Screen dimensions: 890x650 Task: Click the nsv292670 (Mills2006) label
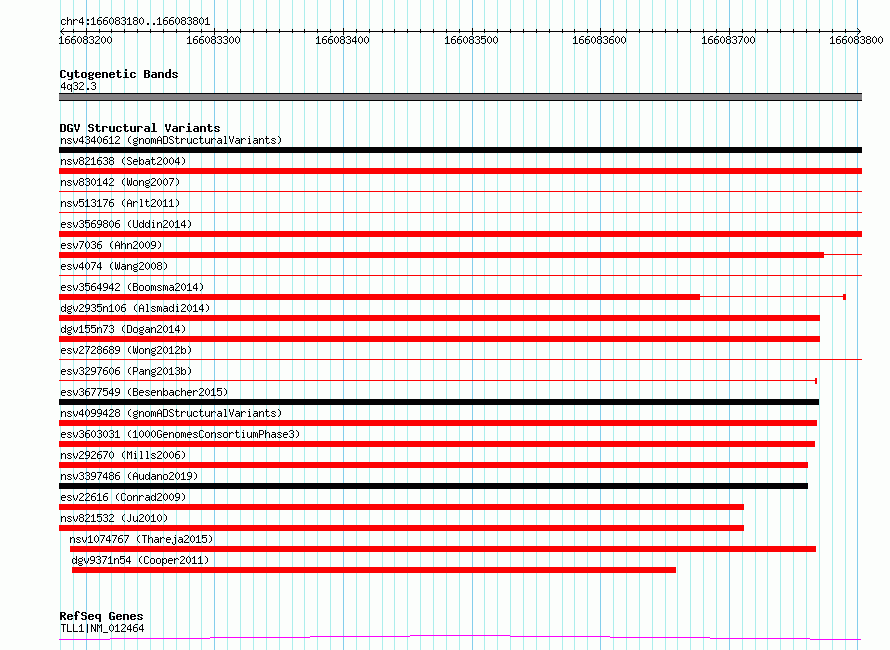[x=123, y=455]
